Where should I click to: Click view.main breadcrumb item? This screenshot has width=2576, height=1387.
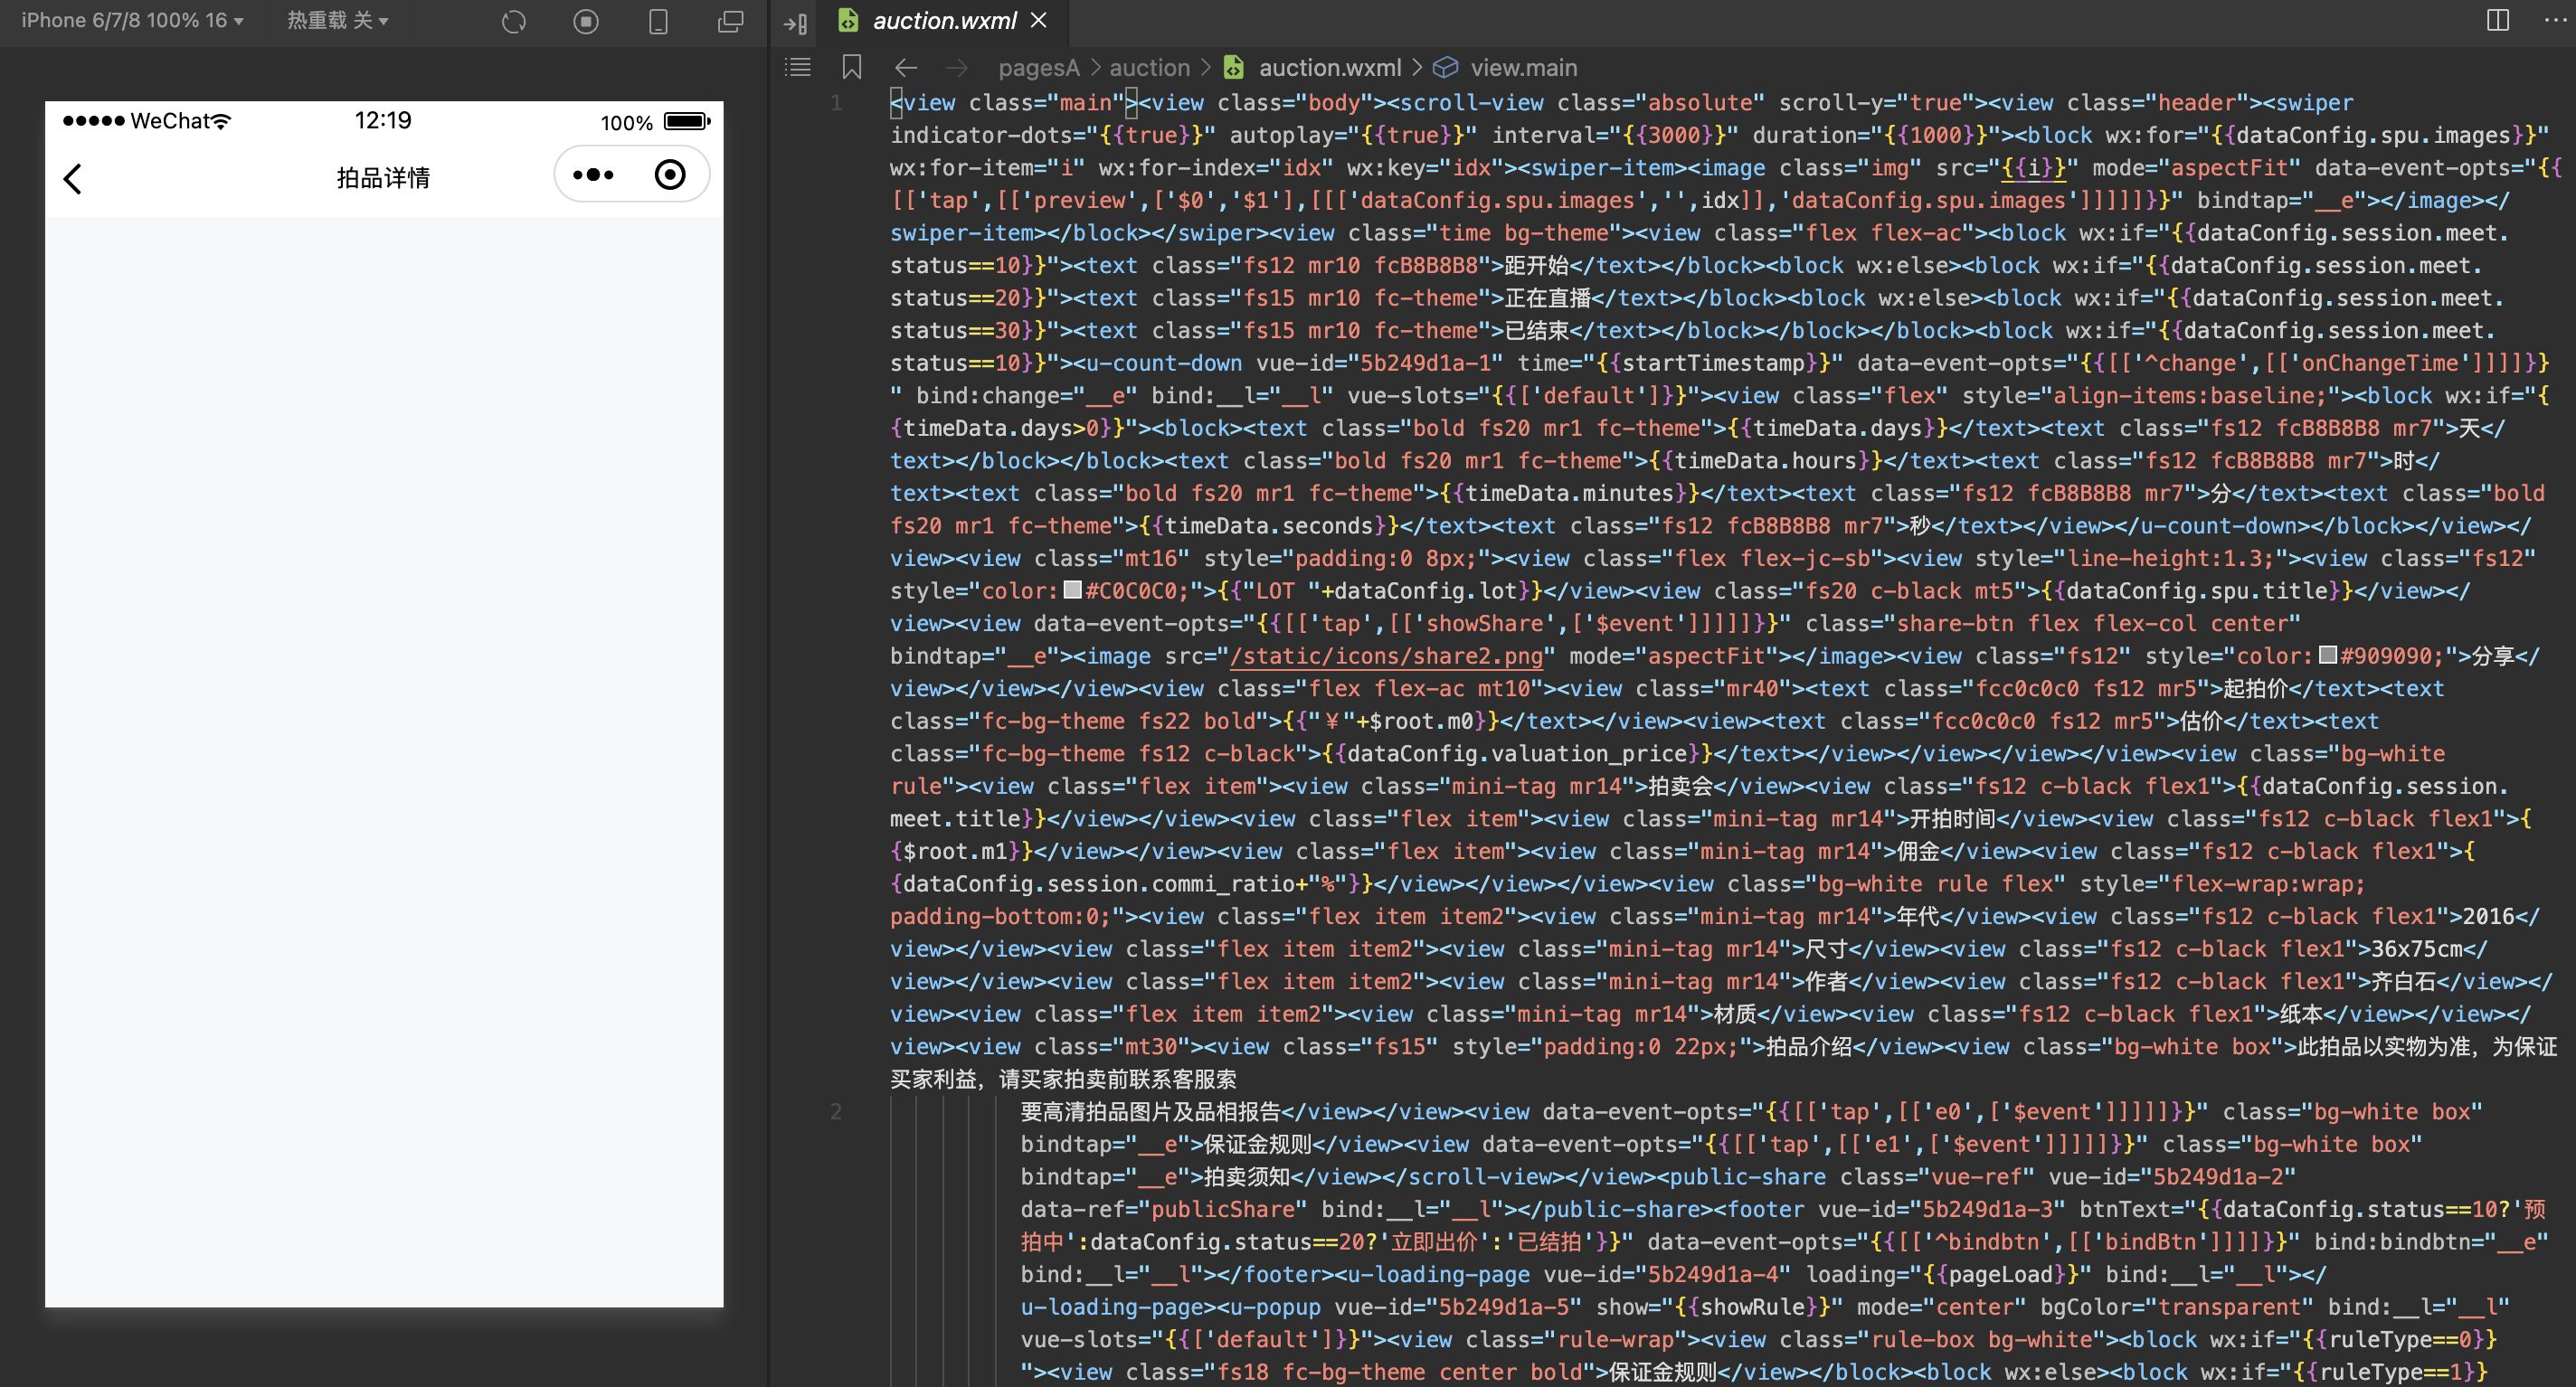click(1523, 67)
